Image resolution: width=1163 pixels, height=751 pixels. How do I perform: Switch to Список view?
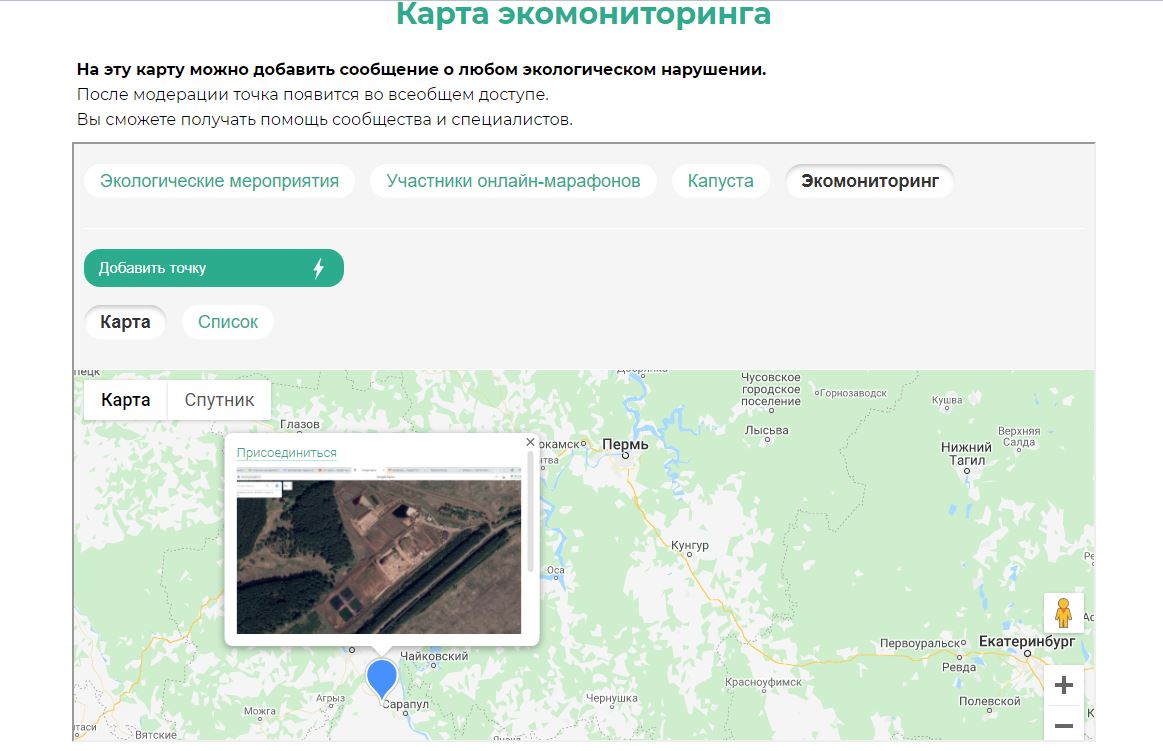(x=228, y=322)
